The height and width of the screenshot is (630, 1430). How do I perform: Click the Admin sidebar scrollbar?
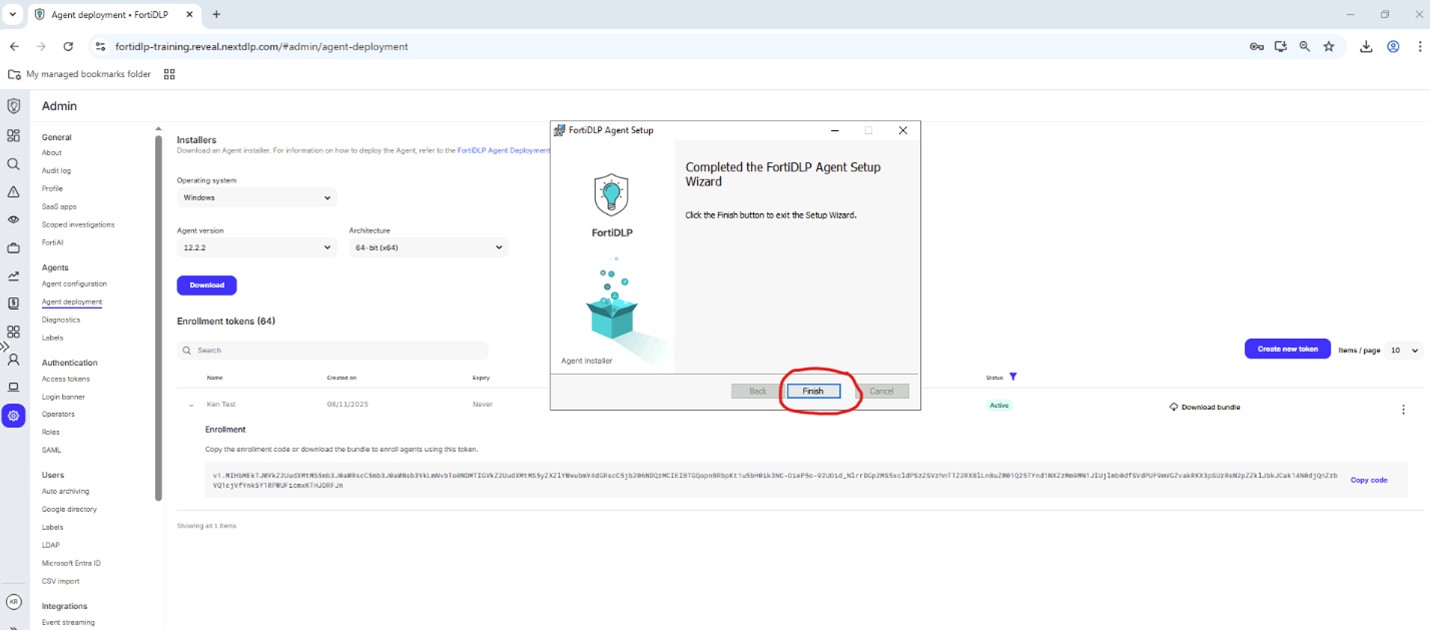pos(158,316)
